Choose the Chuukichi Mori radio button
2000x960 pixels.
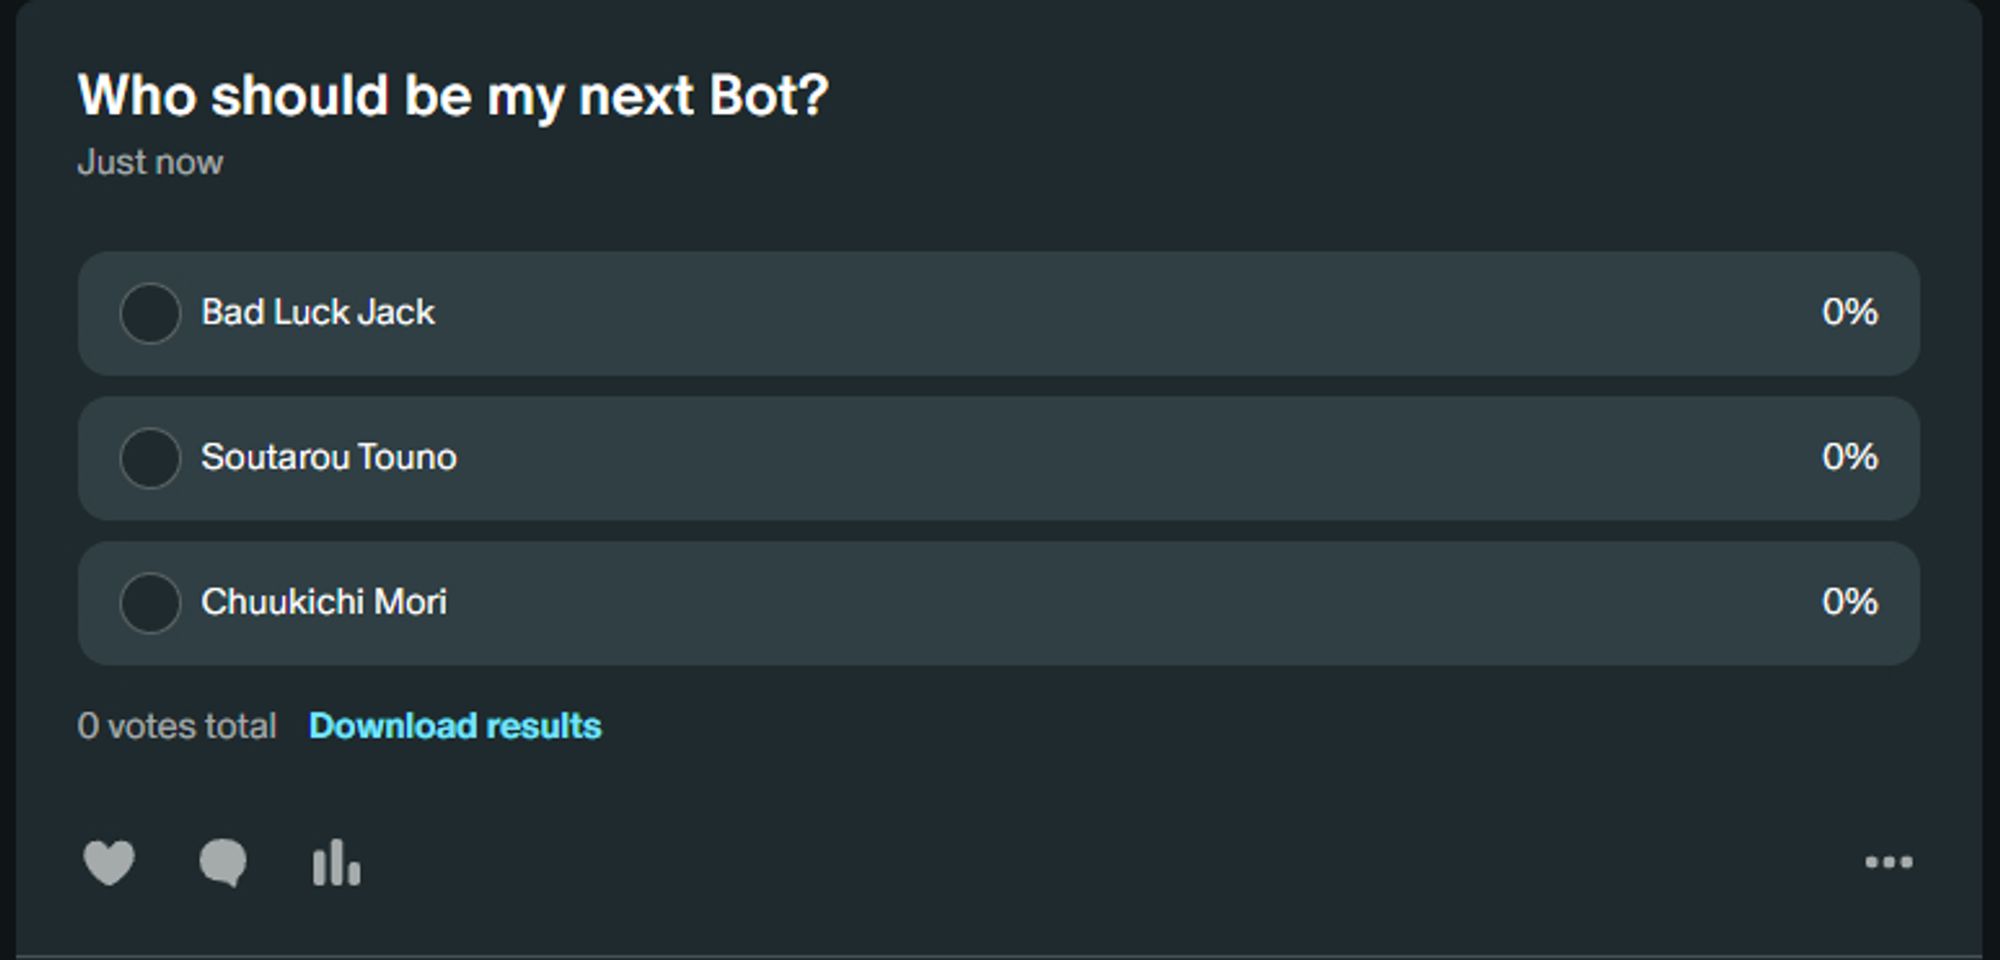pos(150,603)
